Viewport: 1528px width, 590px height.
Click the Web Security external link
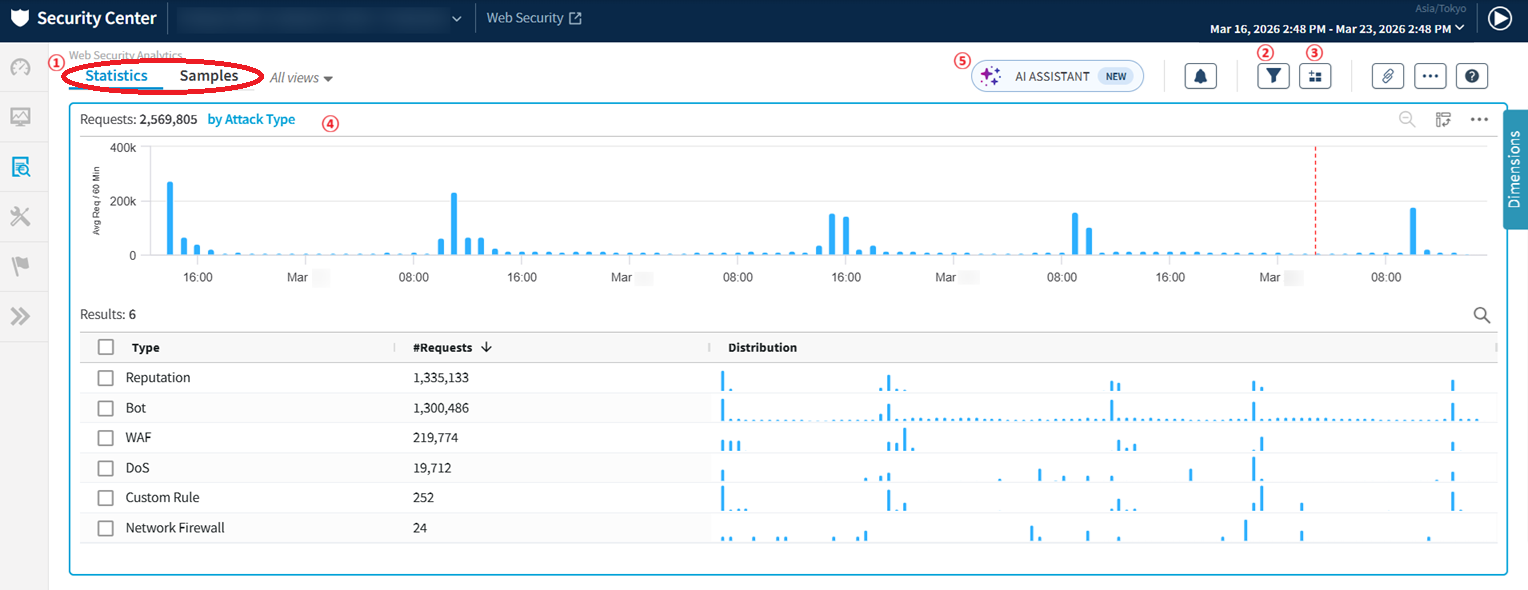pos(534,18)
